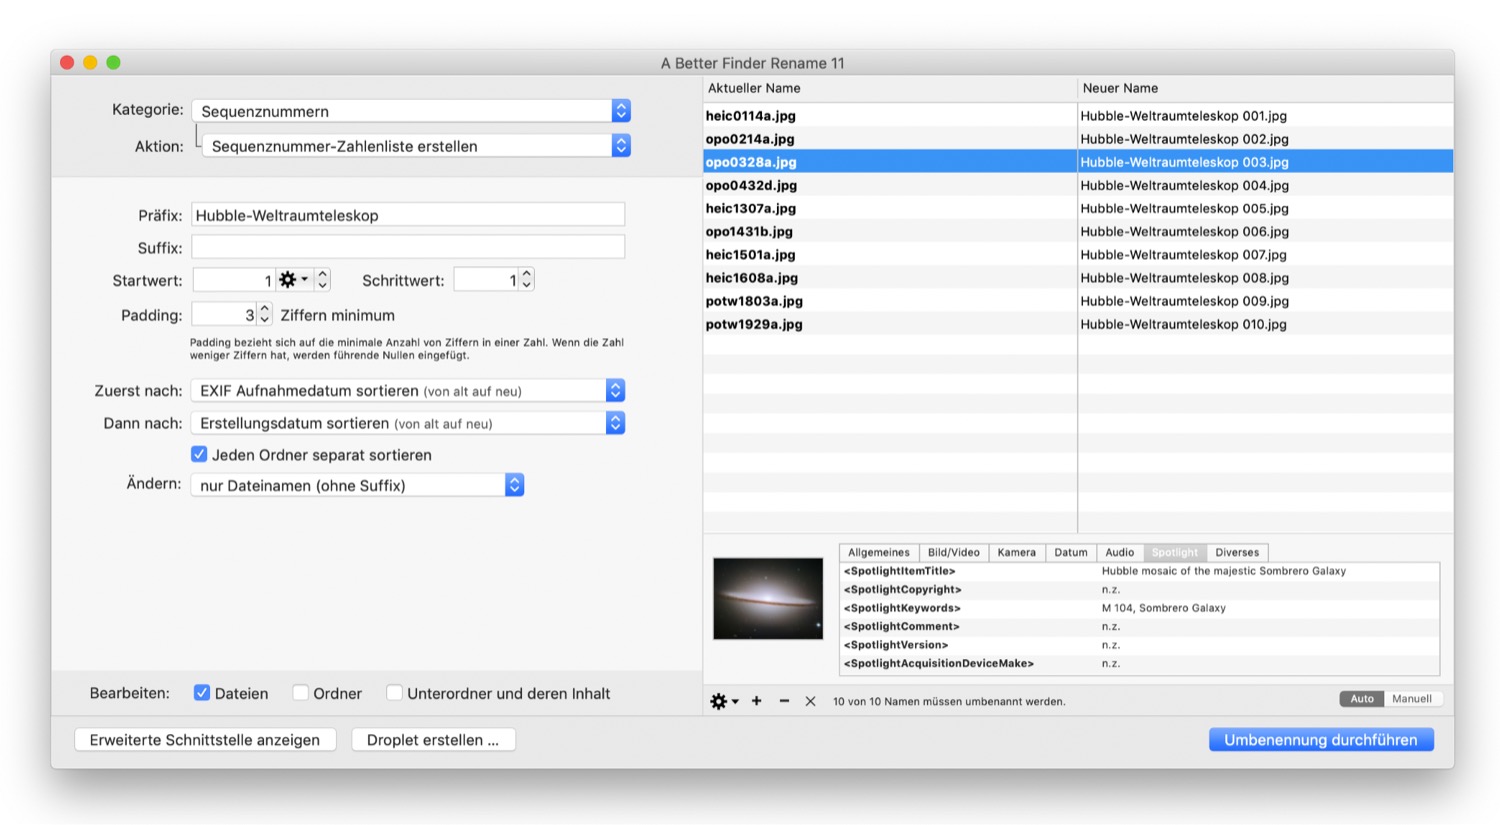Image resolution: width=1500 pixels, height=825 pixels.
Task: Click Erweiterte Schnittstelle anzeigen button
Action: 205,740
